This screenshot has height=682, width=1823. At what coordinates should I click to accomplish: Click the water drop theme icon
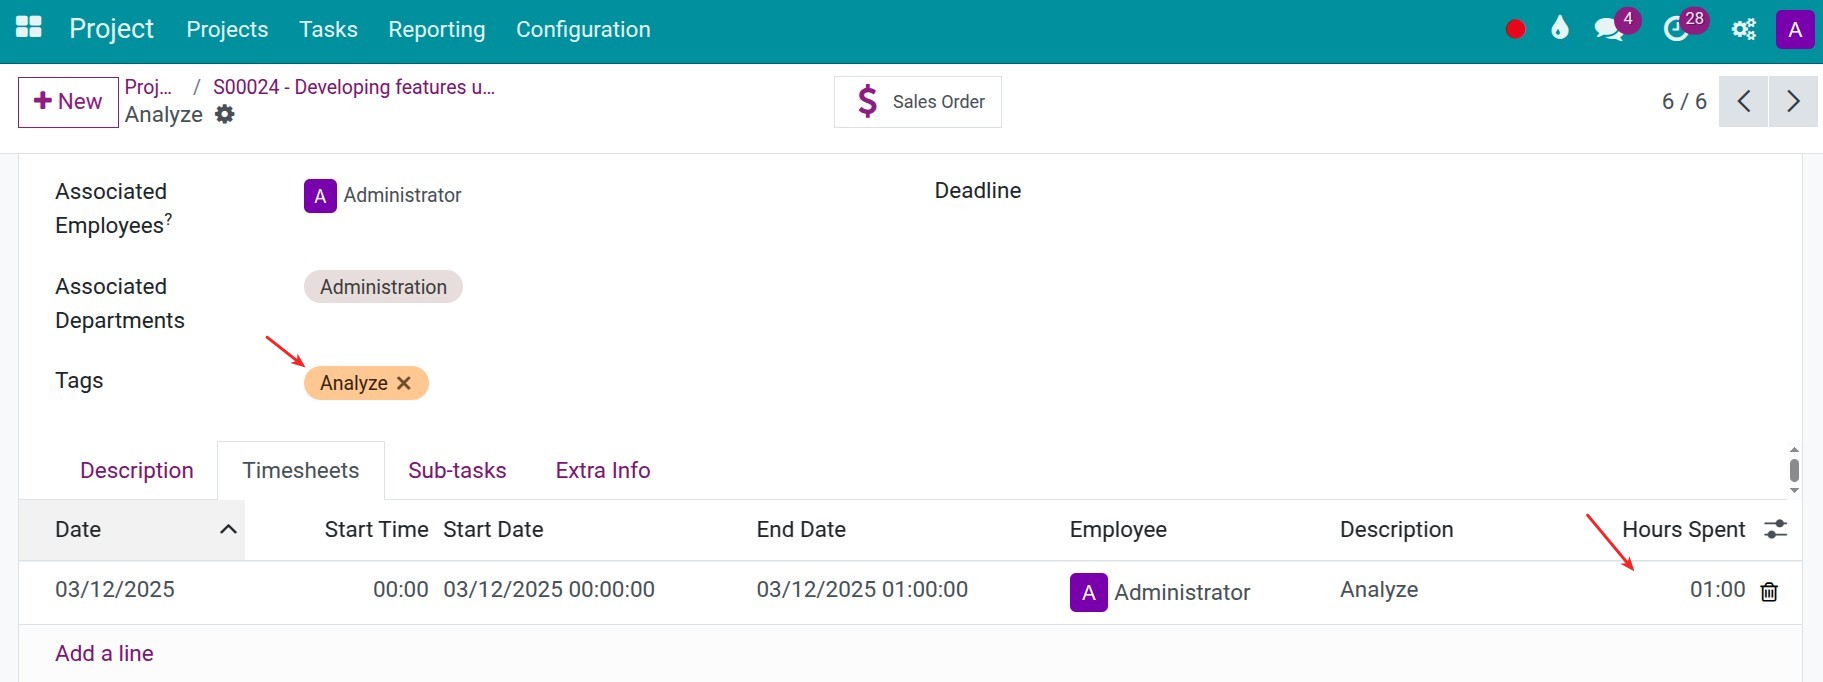[x=1559, y=28]
